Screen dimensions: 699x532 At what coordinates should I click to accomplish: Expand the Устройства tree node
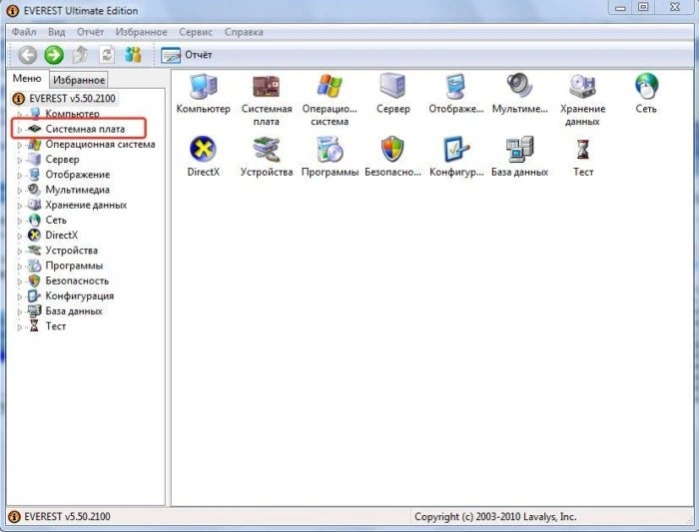[x=20, y=251]
